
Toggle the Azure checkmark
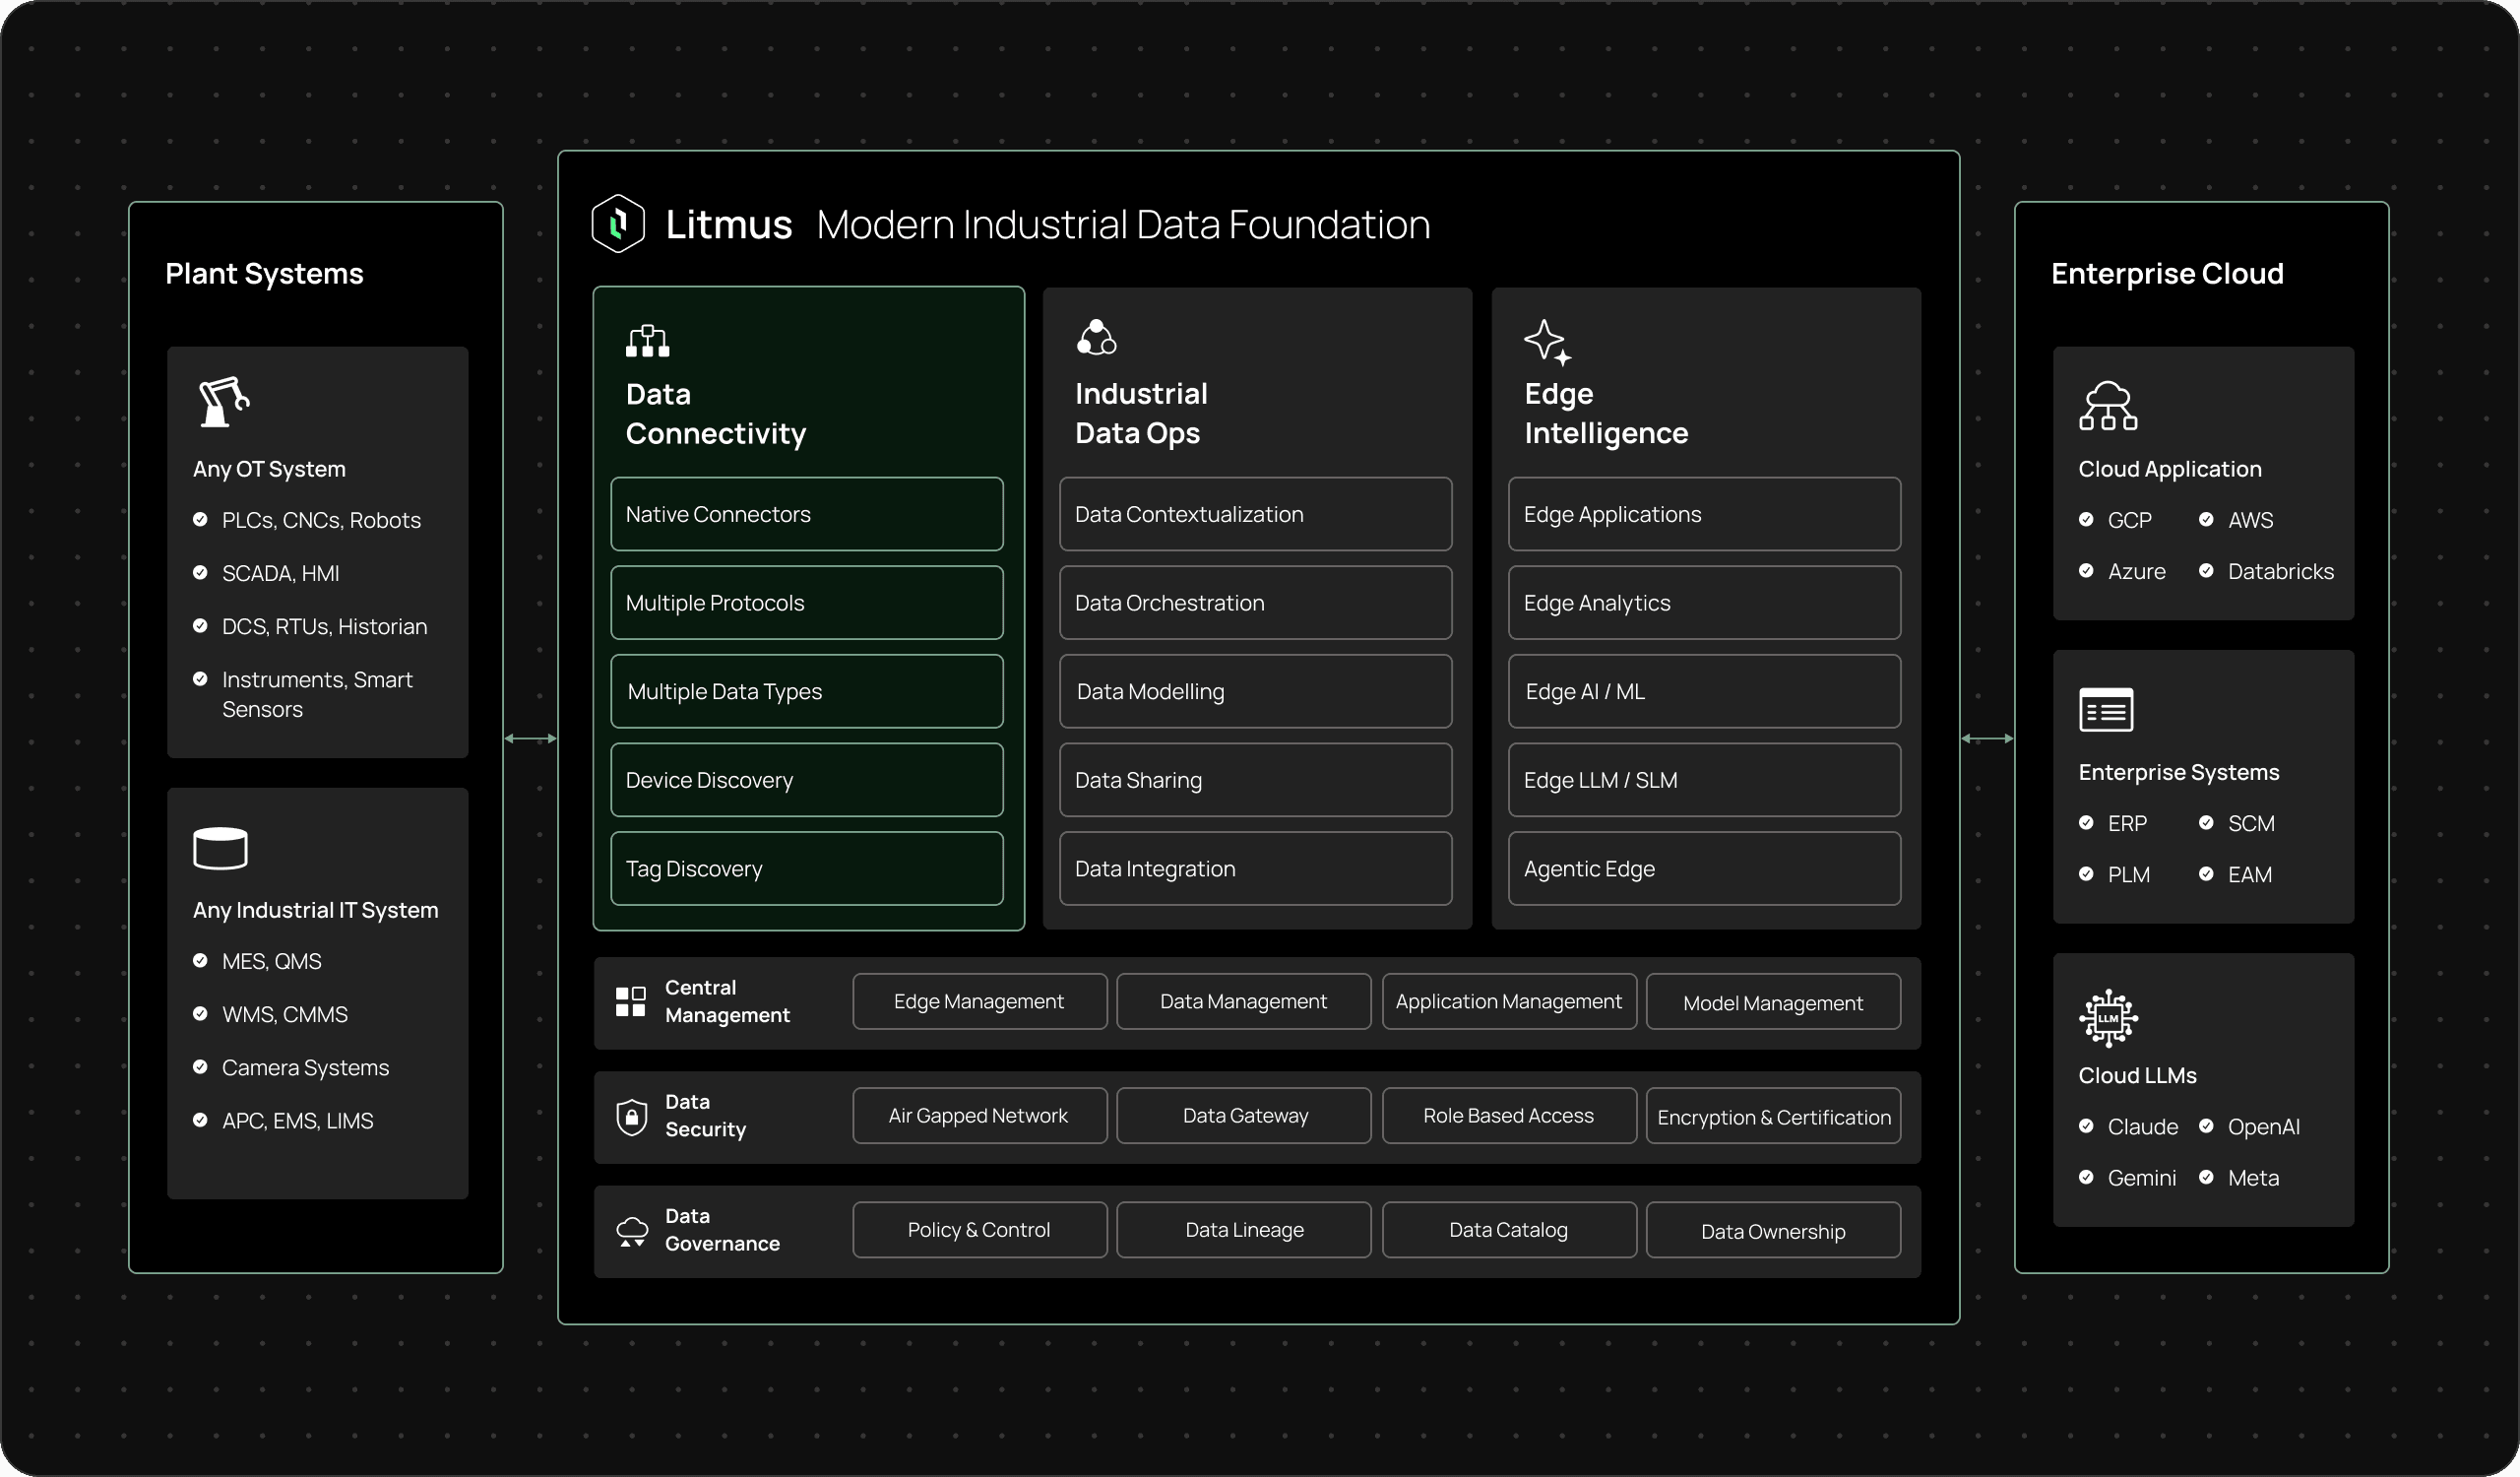click(x=2087, y=570)
